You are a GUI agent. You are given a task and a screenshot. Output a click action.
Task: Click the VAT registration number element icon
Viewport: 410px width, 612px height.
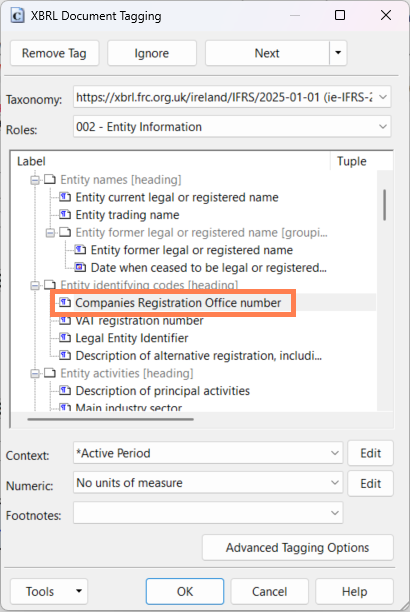[65, 320]
